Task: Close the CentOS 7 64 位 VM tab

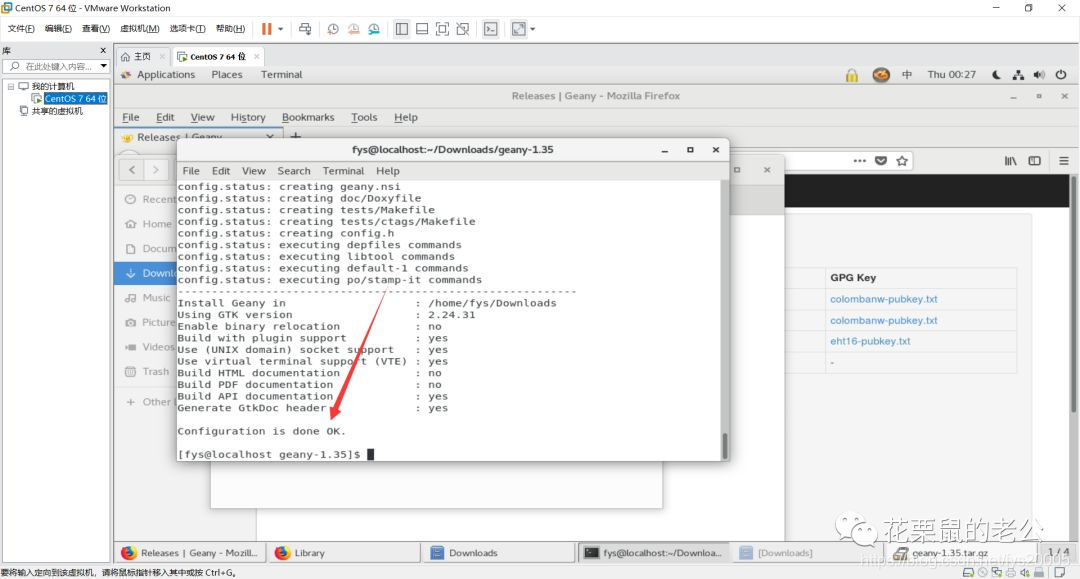Action: [x=256, y=56]
